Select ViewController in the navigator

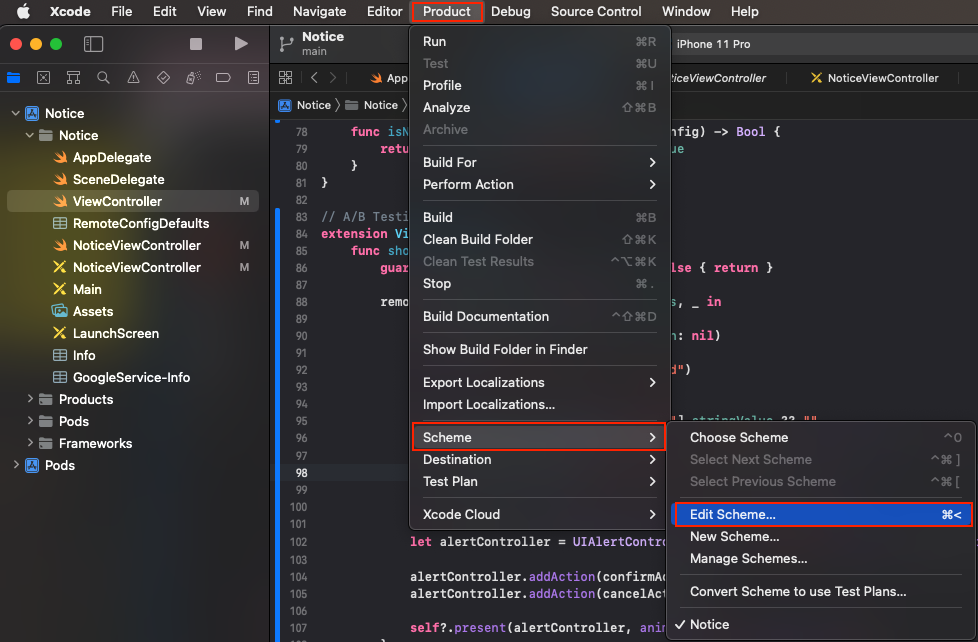133,201
